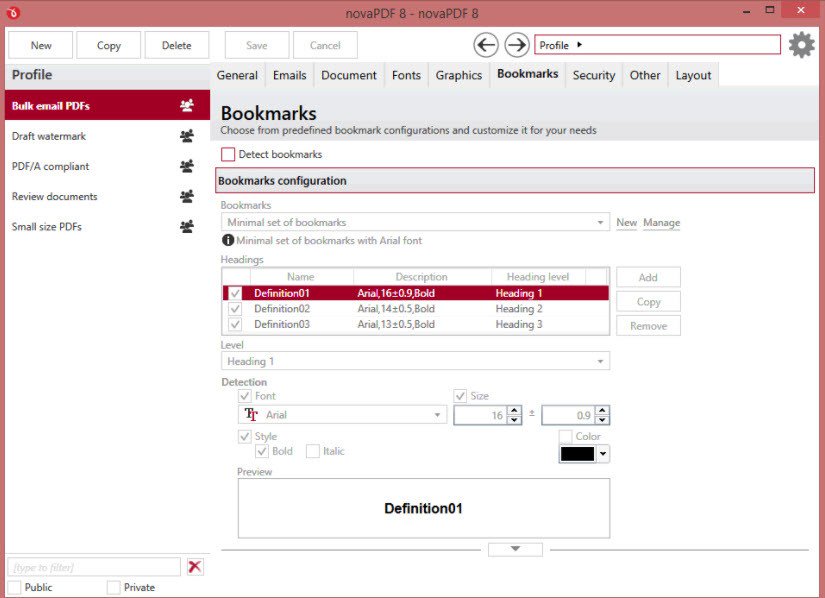
Task: Click the black color swatch
Action: click(577, 453)
